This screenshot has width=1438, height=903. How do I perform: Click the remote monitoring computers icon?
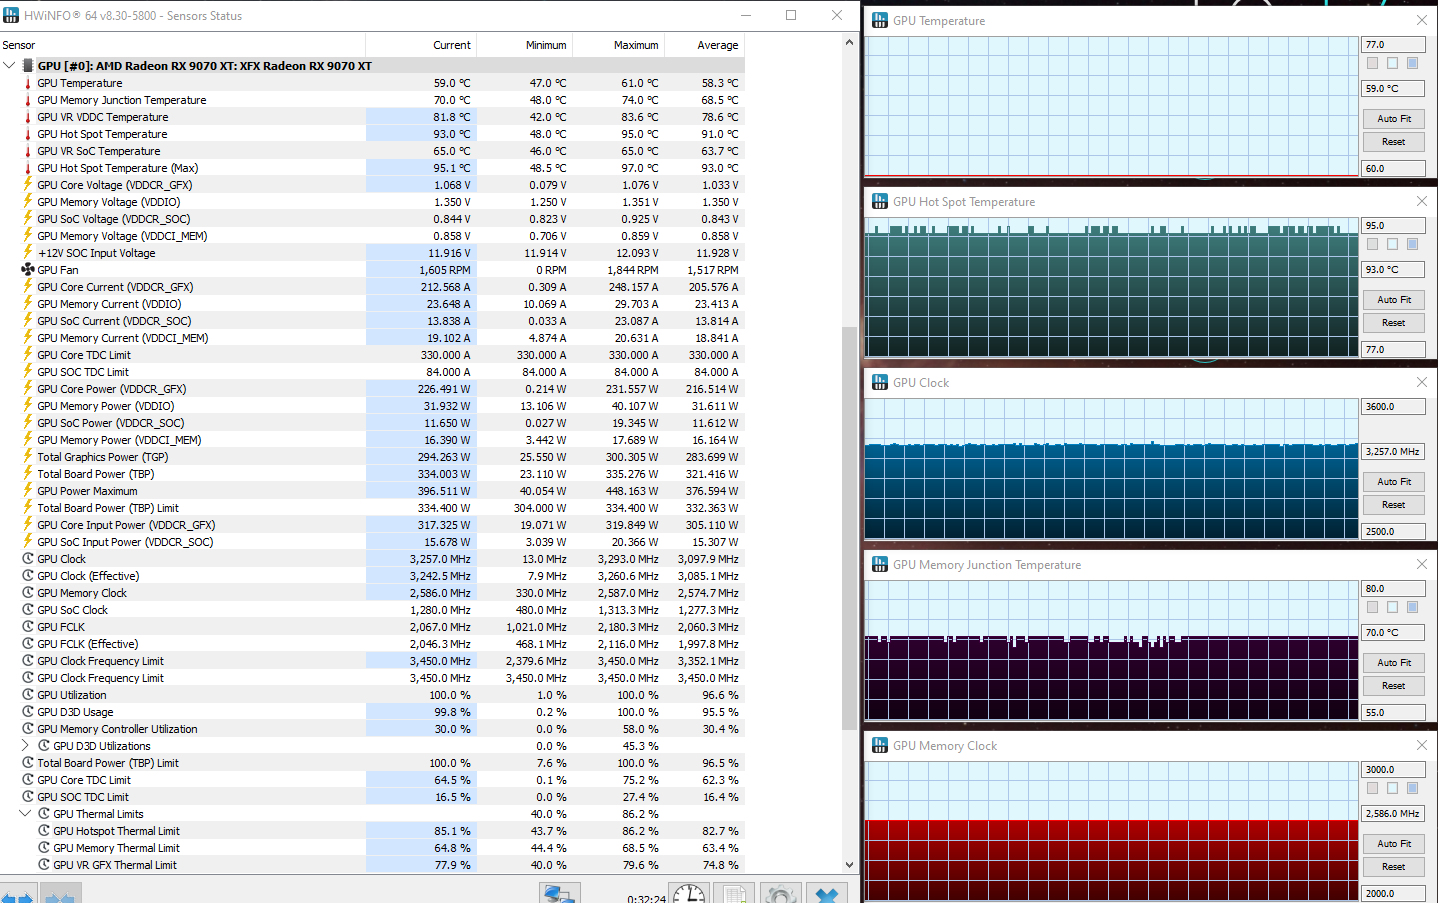(559, 891)
